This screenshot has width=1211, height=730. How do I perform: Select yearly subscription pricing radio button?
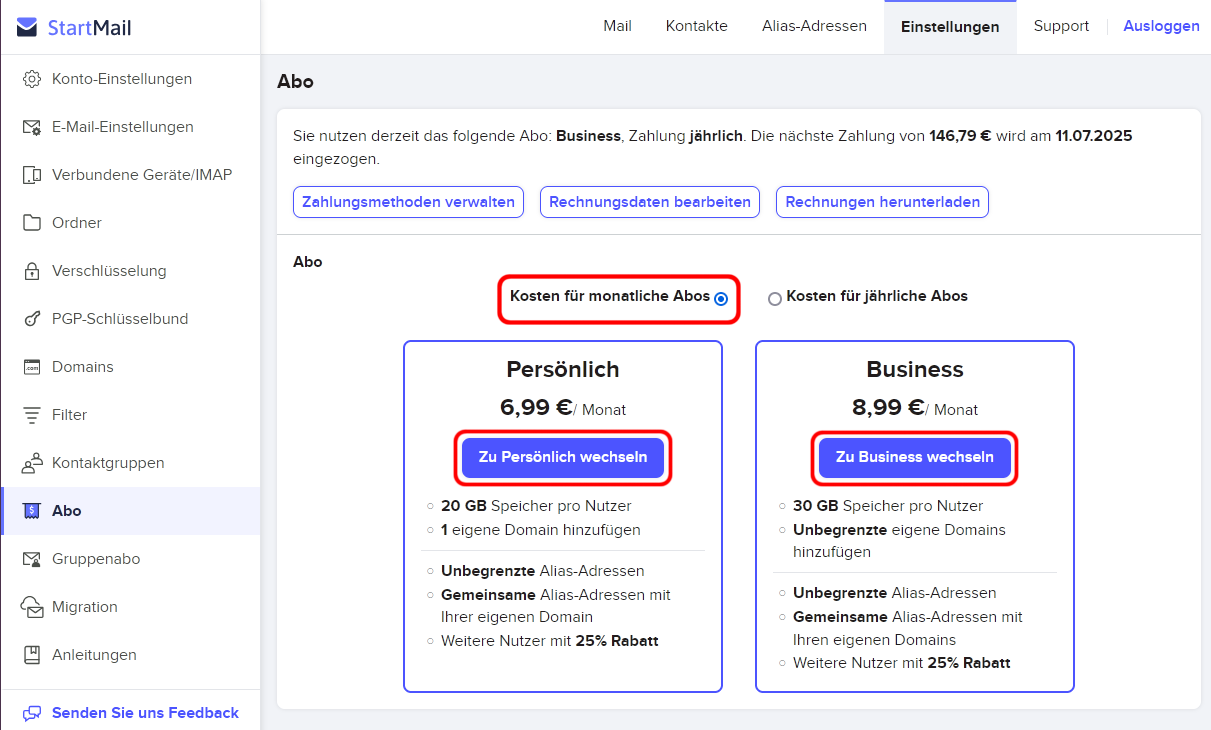pos(775,298)
